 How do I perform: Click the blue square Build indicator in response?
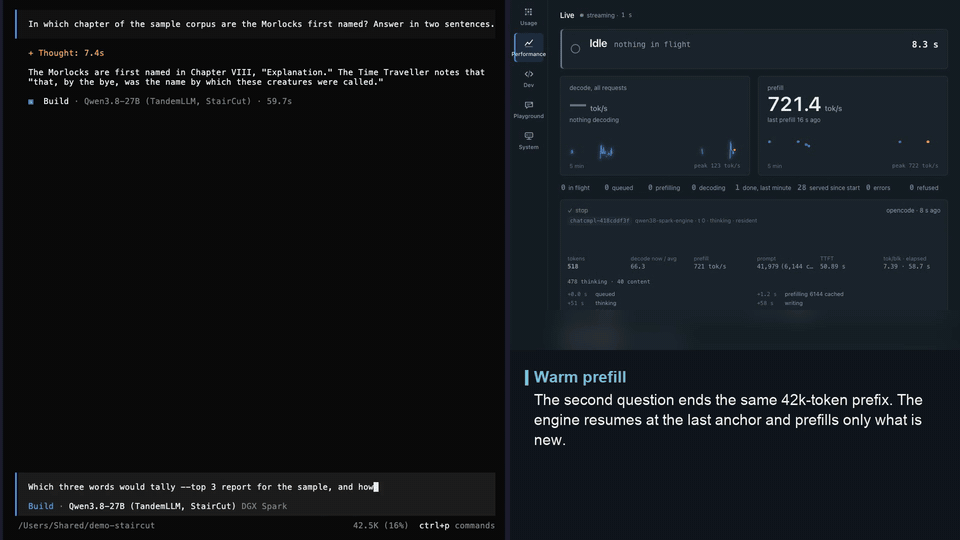31,102
